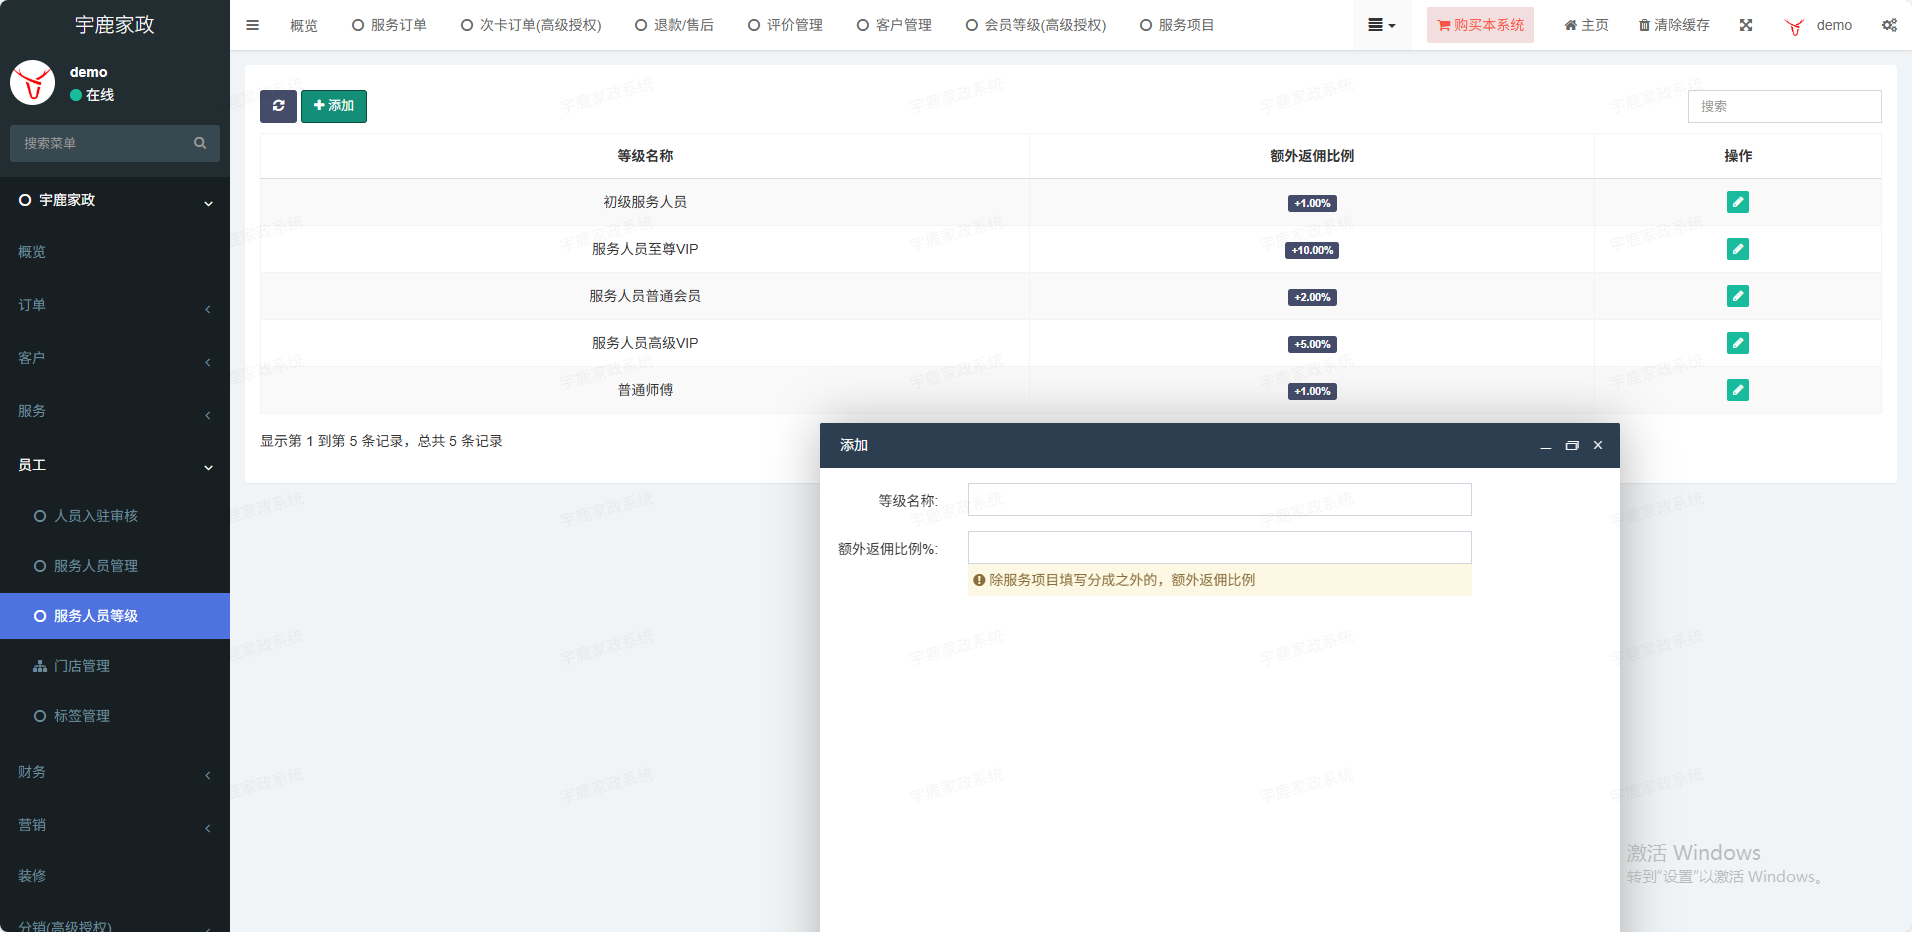Image resolution: width=1912 pixels, height=932 pixels.
Task: Click the refresh table icon button
Action: click(x=278, y=106)
